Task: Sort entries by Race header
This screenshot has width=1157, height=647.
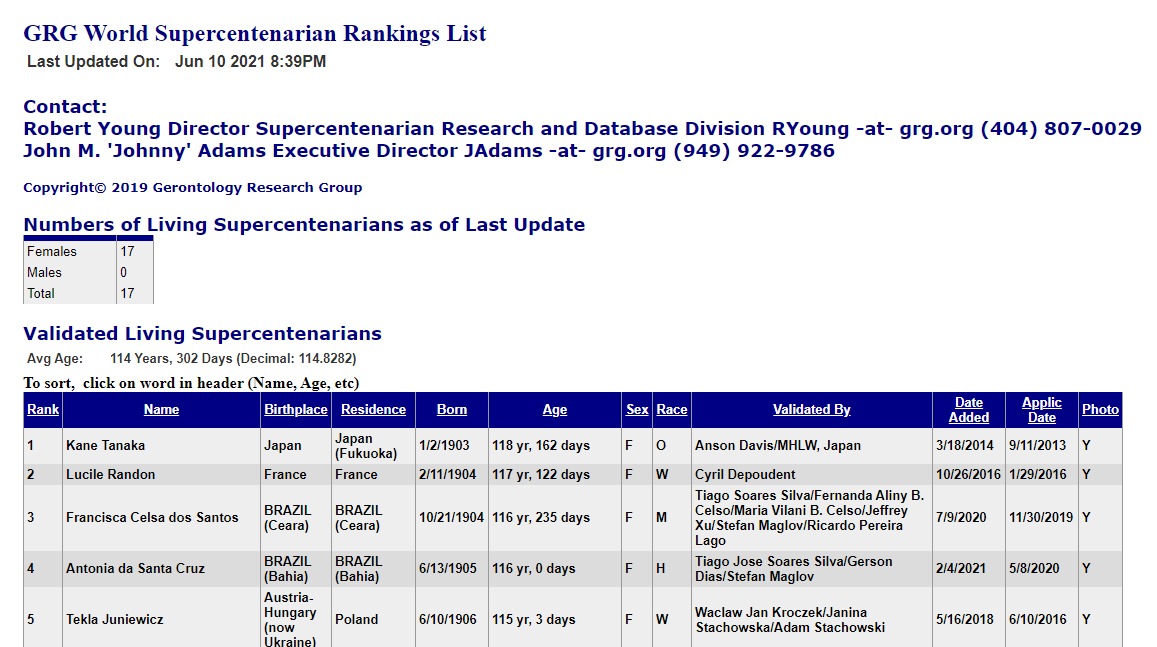Action: tap(671, 409)
